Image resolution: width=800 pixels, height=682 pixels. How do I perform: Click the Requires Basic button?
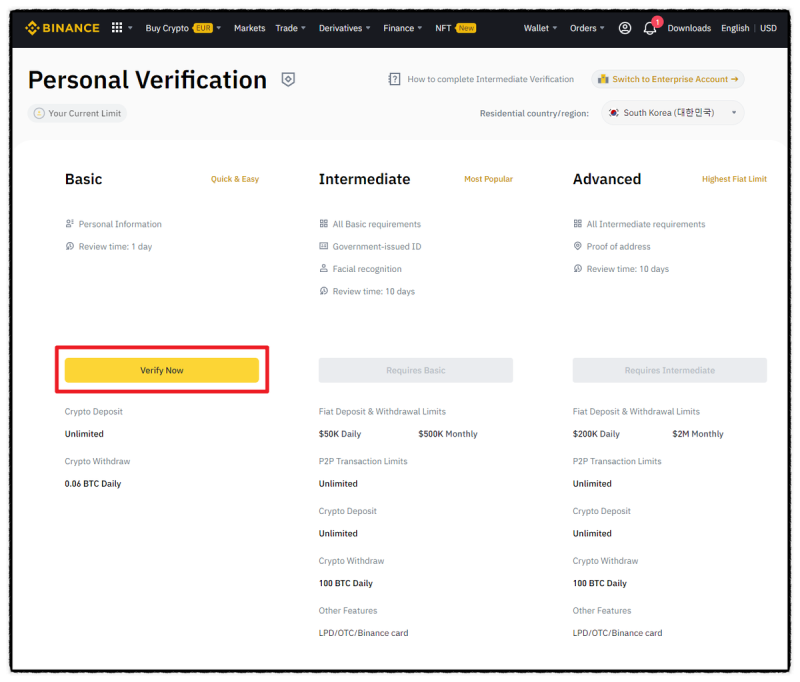(x=416, y=370)
